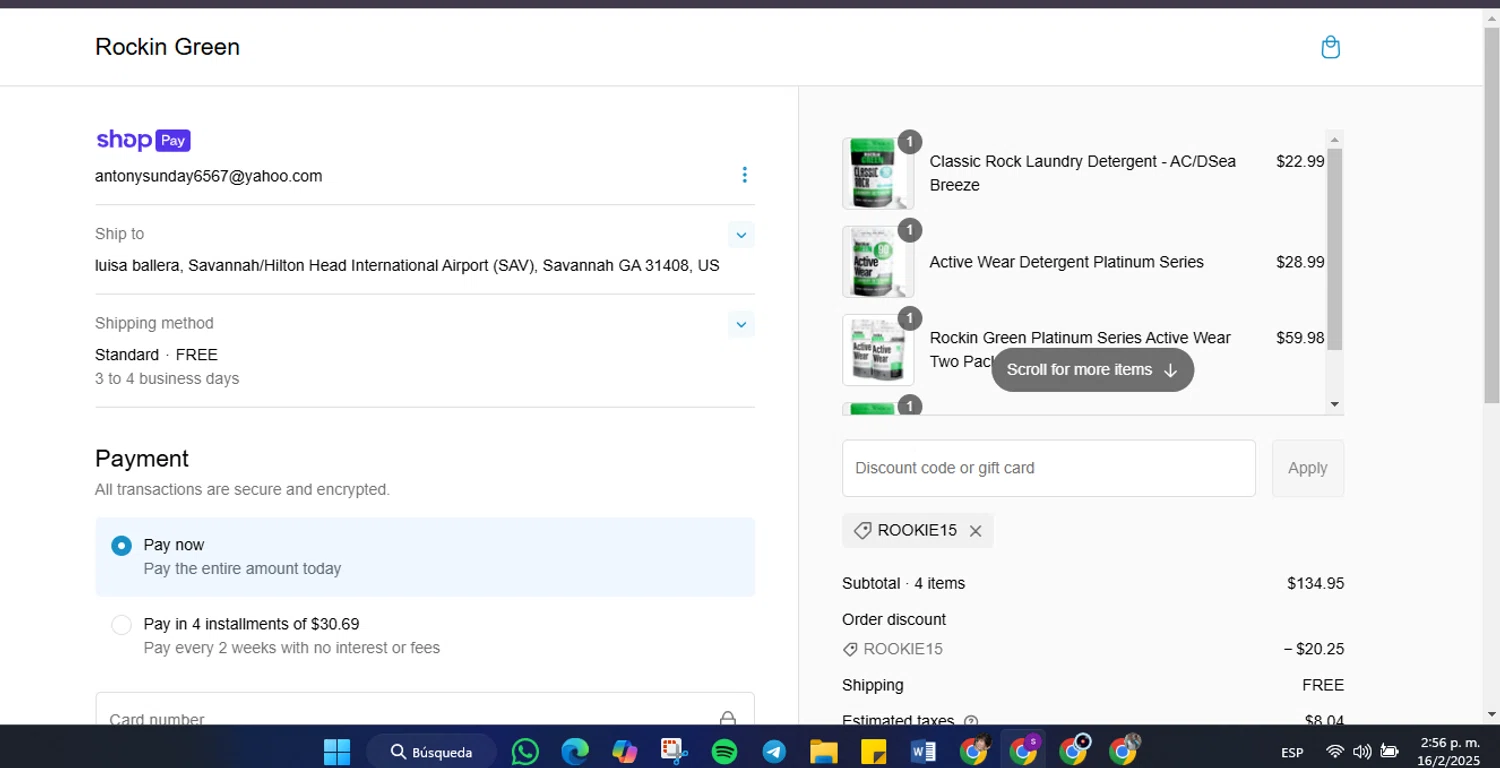Click the subtotal amount $134.95
Screen dimensions: 1500x768
coord(1315,583)
